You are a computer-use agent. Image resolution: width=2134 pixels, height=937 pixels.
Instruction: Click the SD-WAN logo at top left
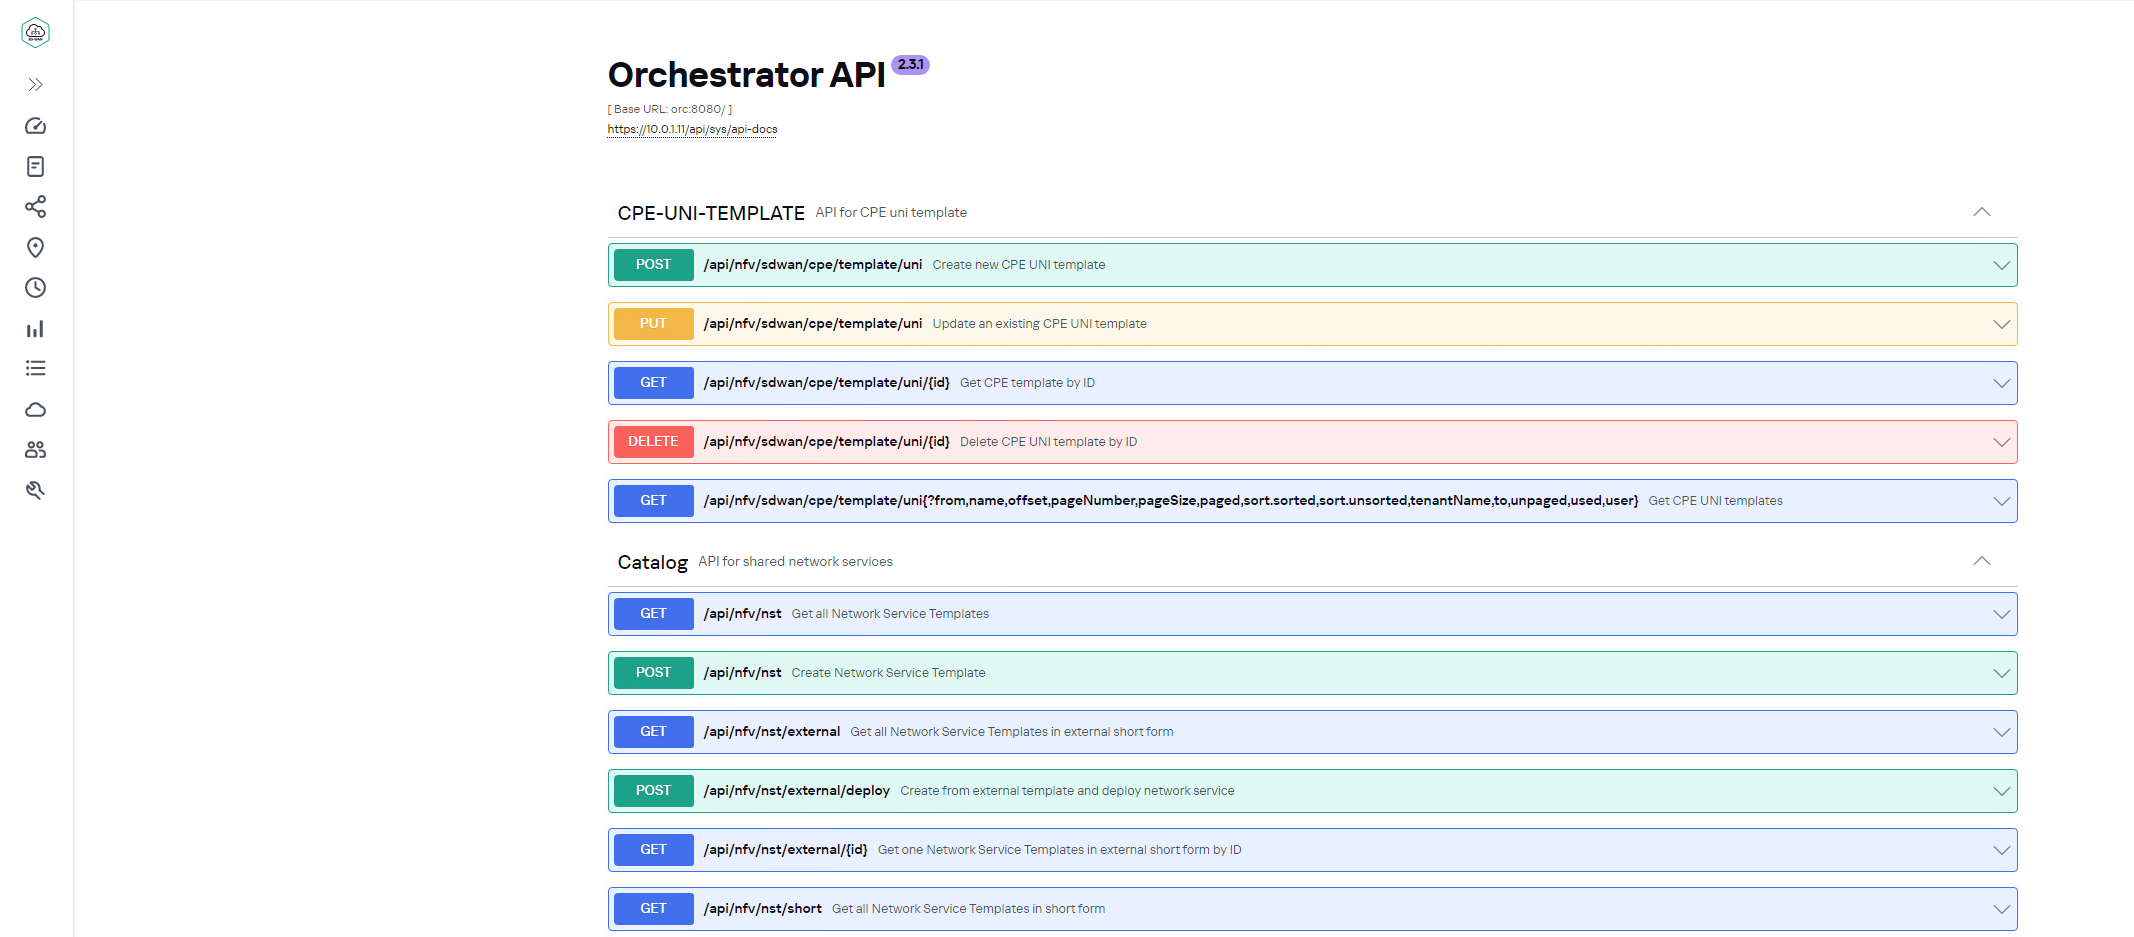coord(36,33)
